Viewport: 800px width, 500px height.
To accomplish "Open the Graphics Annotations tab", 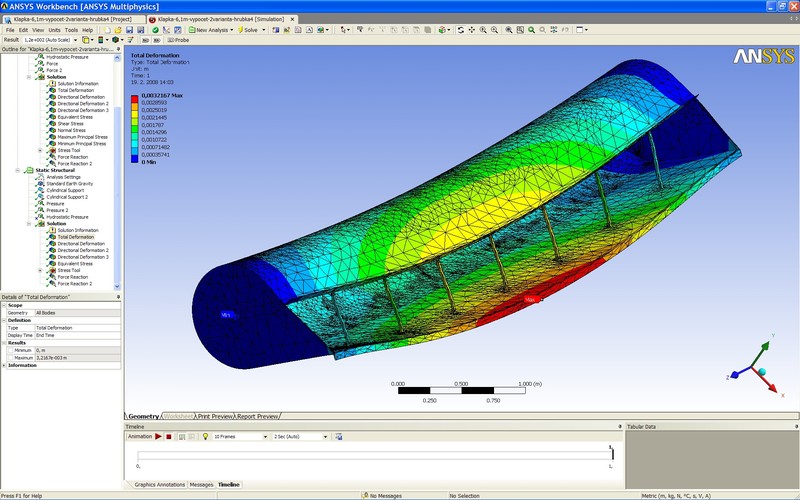I will tap(159, 485).
